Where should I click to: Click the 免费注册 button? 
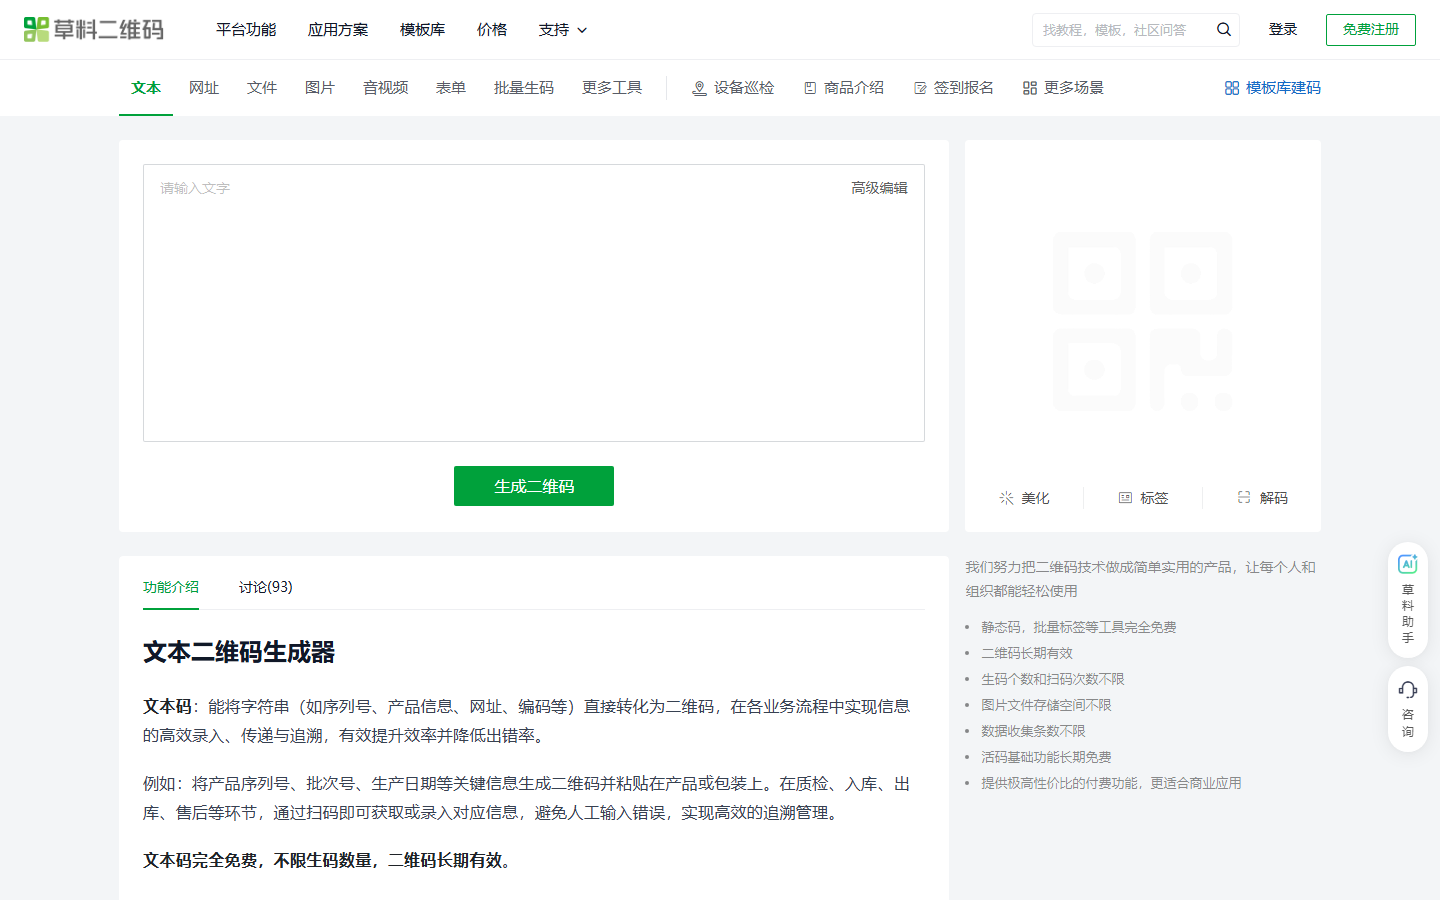point(1371,30)
